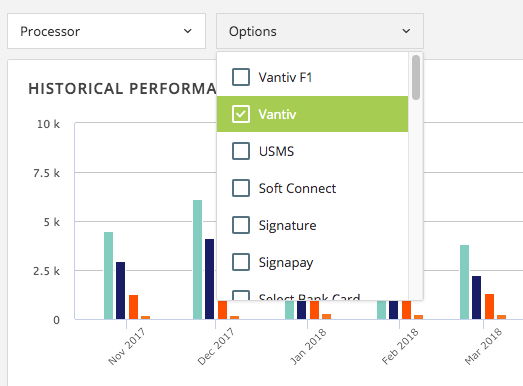Uncheck the Vantiv option checkbox

(x=241, y=114)
